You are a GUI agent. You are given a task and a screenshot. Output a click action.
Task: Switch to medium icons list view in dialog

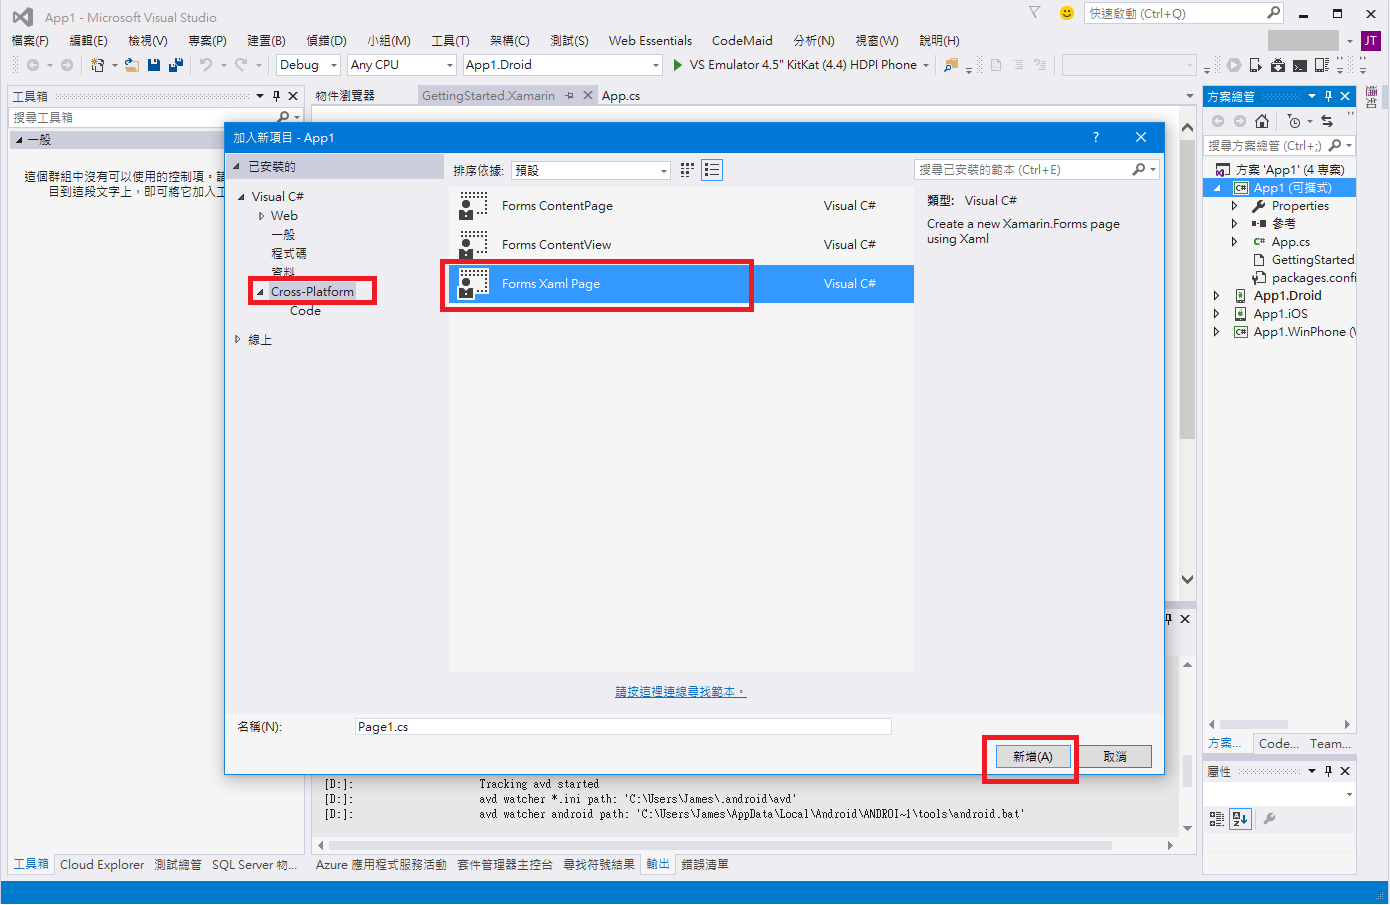[x=712, y=170]
